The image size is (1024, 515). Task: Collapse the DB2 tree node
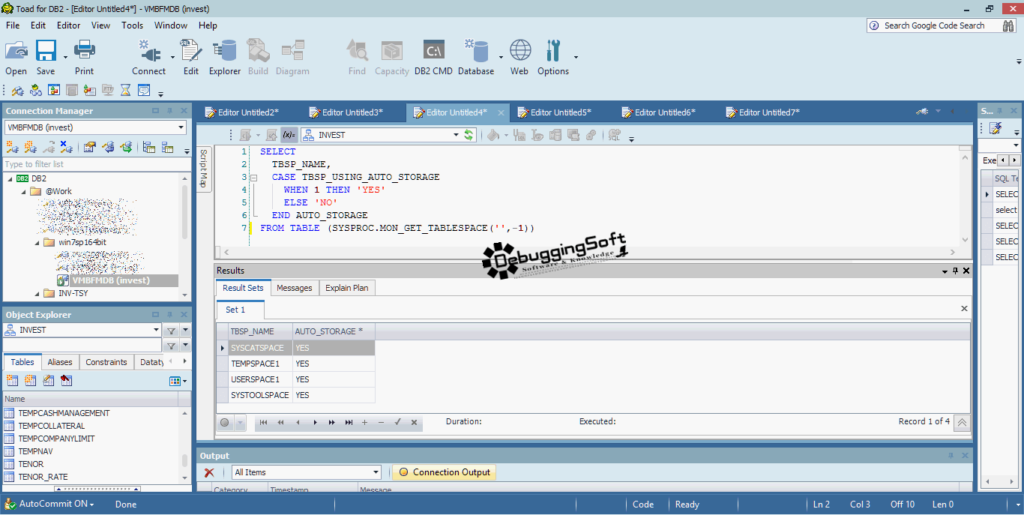(x=10, y=179)
